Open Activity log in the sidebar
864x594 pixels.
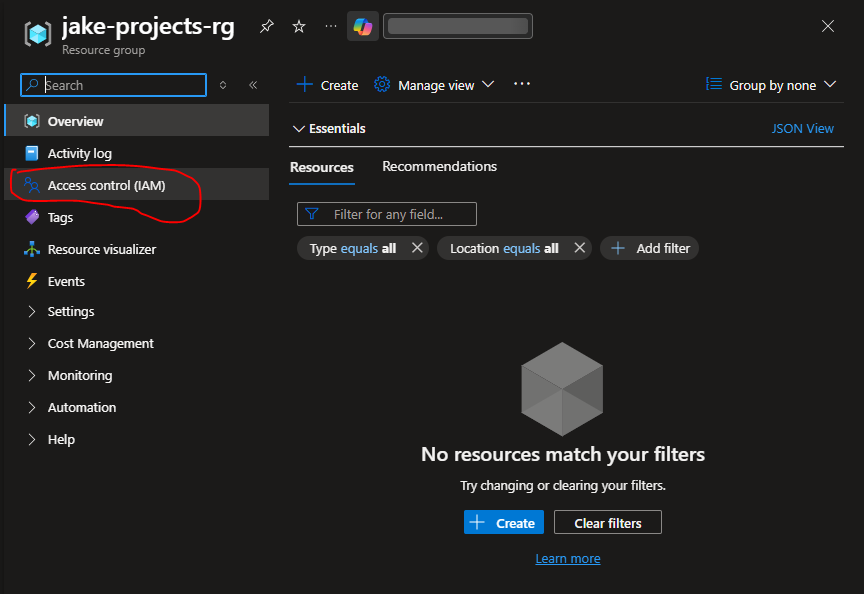[x=137, y=153]
